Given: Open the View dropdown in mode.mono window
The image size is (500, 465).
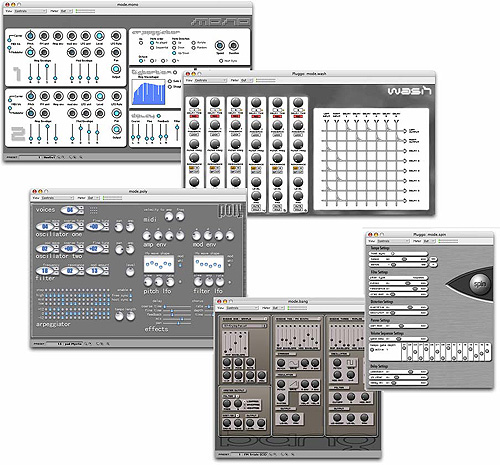Looking at the screenshot, I should (x=30, y=11).
